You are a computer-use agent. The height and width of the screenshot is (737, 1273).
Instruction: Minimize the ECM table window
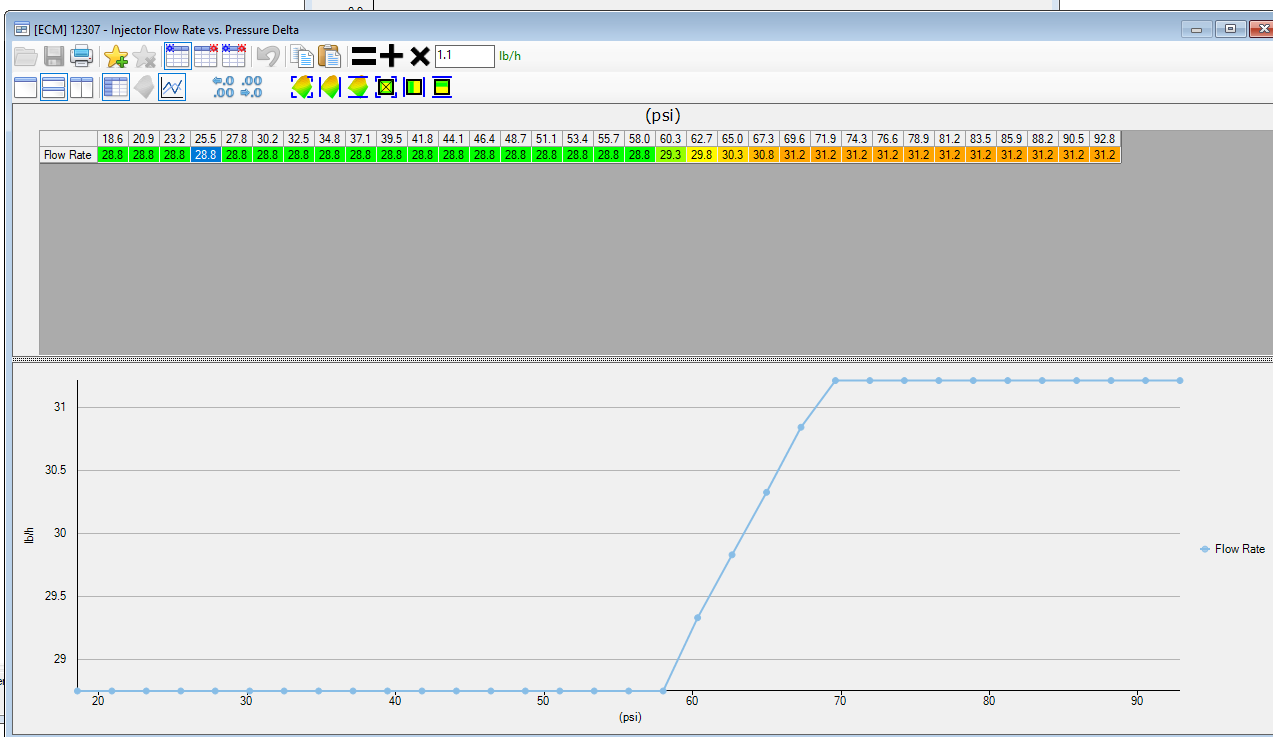coord(1197,29)
